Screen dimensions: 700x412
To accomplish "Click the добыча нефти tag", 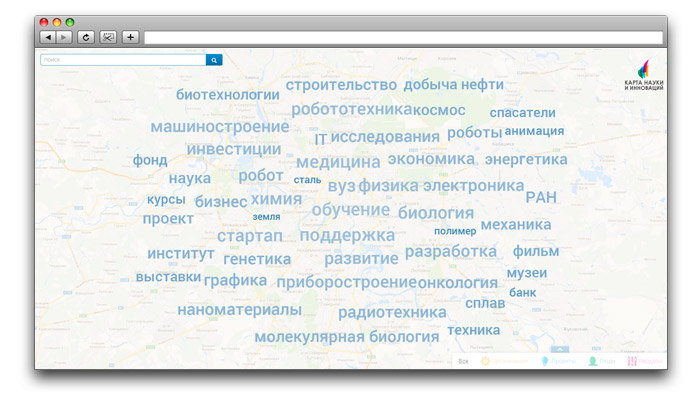I will point(453,85).
